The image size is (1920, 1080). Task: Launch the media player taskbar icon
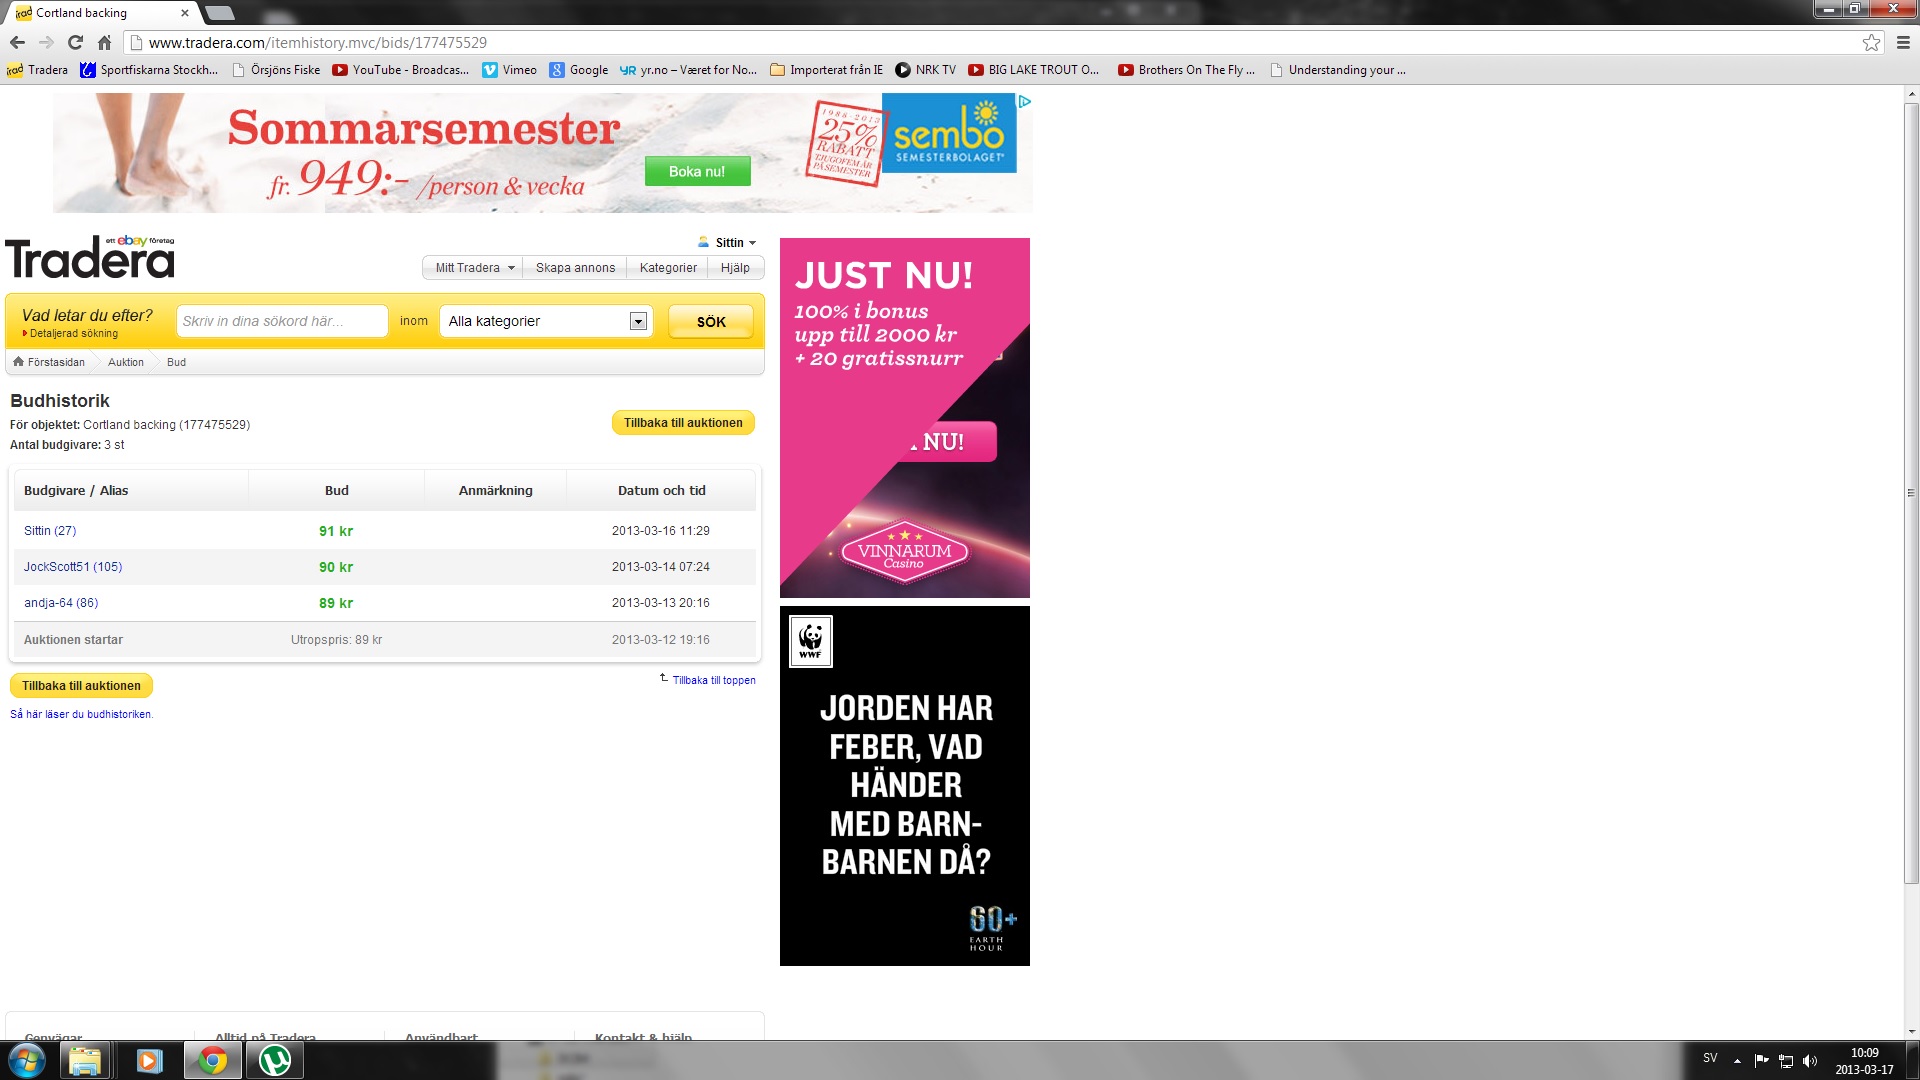[x=149, y=1060]
